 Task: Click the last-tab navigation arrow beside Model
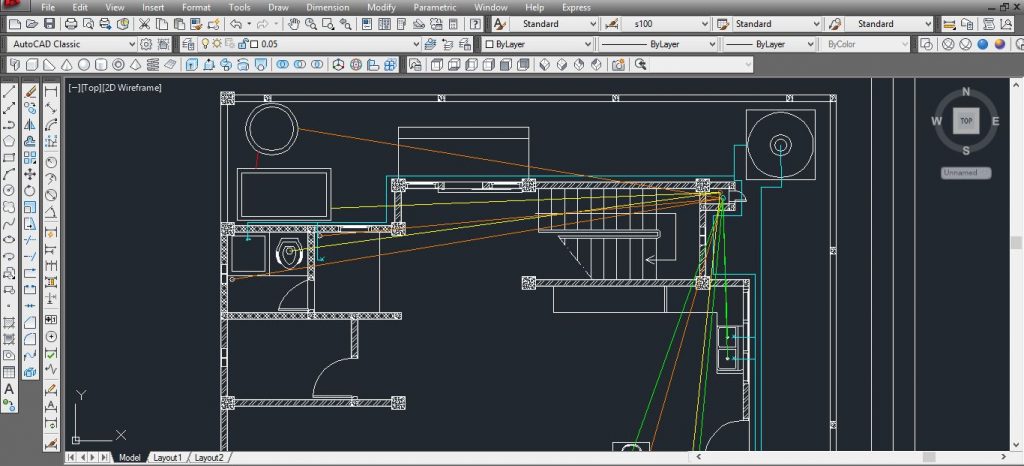[x=104, y=458]
